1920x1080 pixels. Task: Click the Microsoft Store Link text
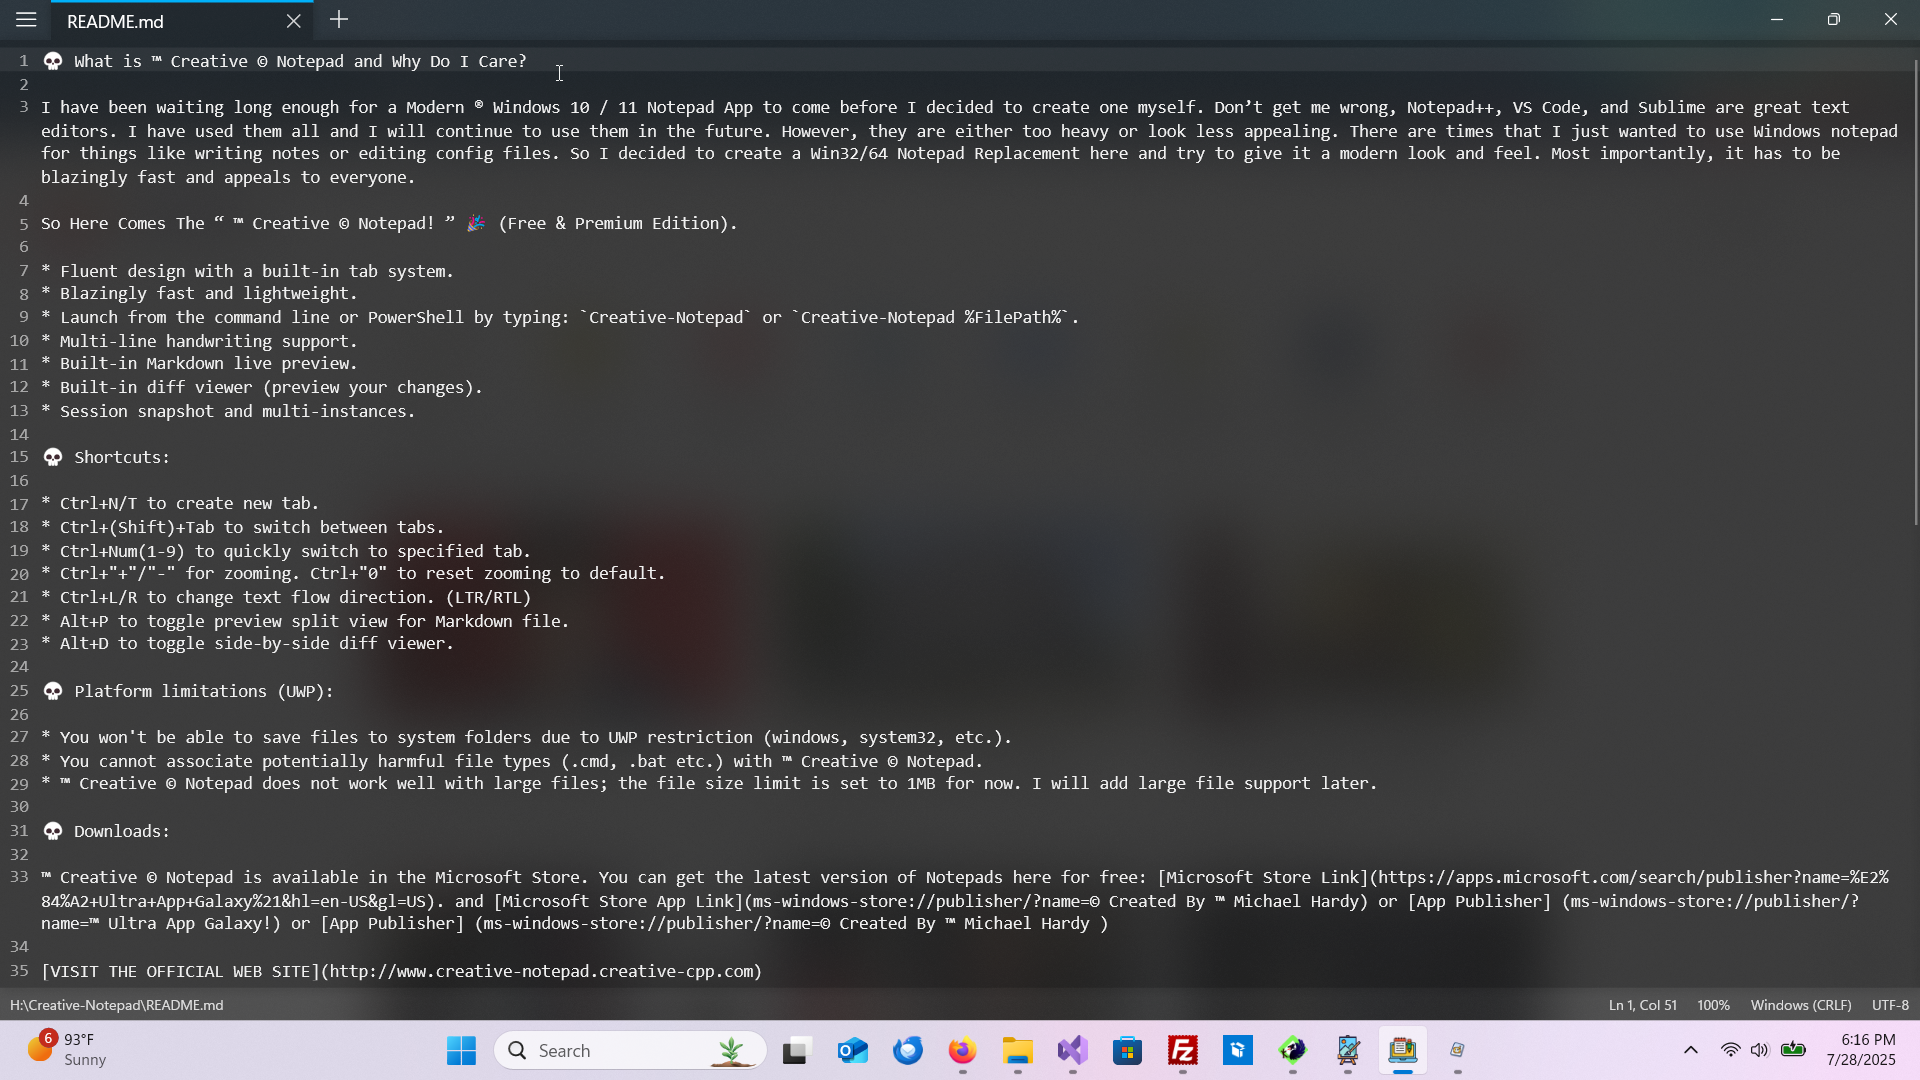coord(1263,878)
